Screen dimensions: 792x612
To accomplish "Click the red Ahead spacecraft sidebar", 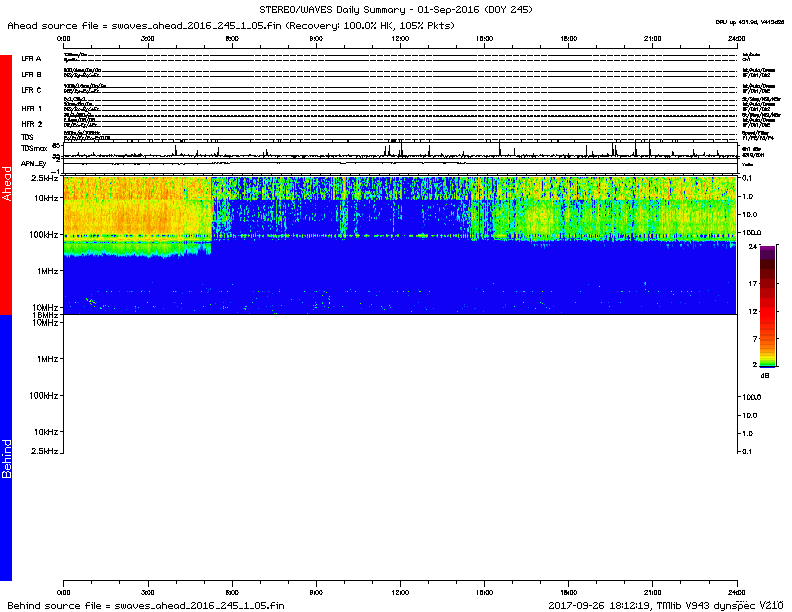I will click(6, 185).
